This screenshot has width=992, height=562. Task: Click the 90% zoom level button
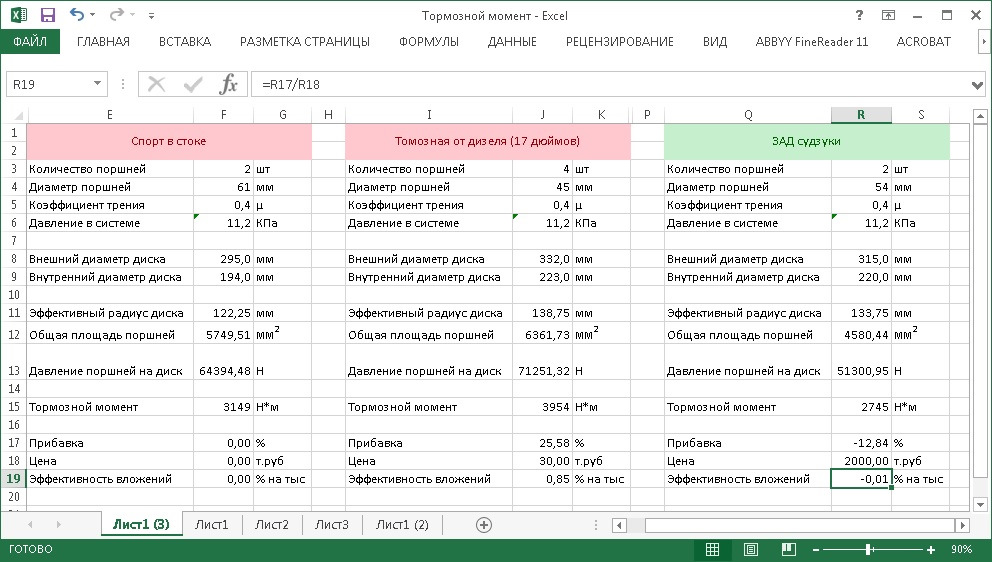coord(961,550)
